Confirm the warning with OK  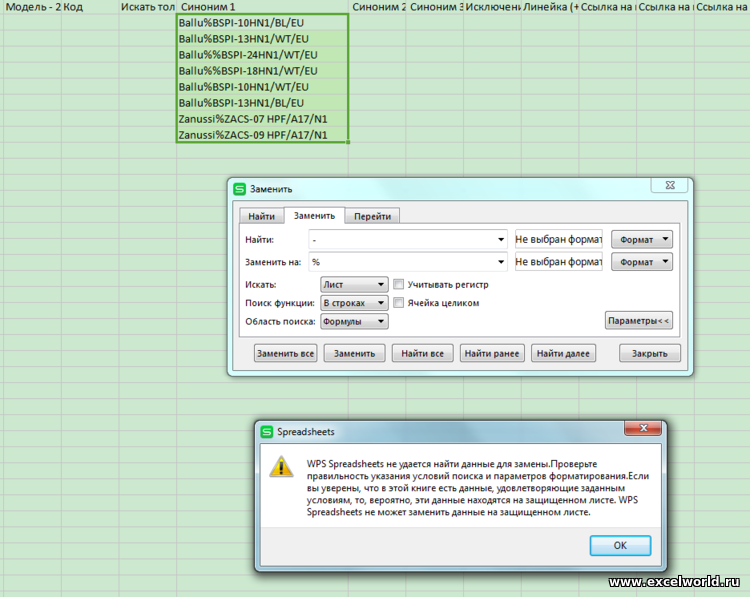click(x=620, y=545)
